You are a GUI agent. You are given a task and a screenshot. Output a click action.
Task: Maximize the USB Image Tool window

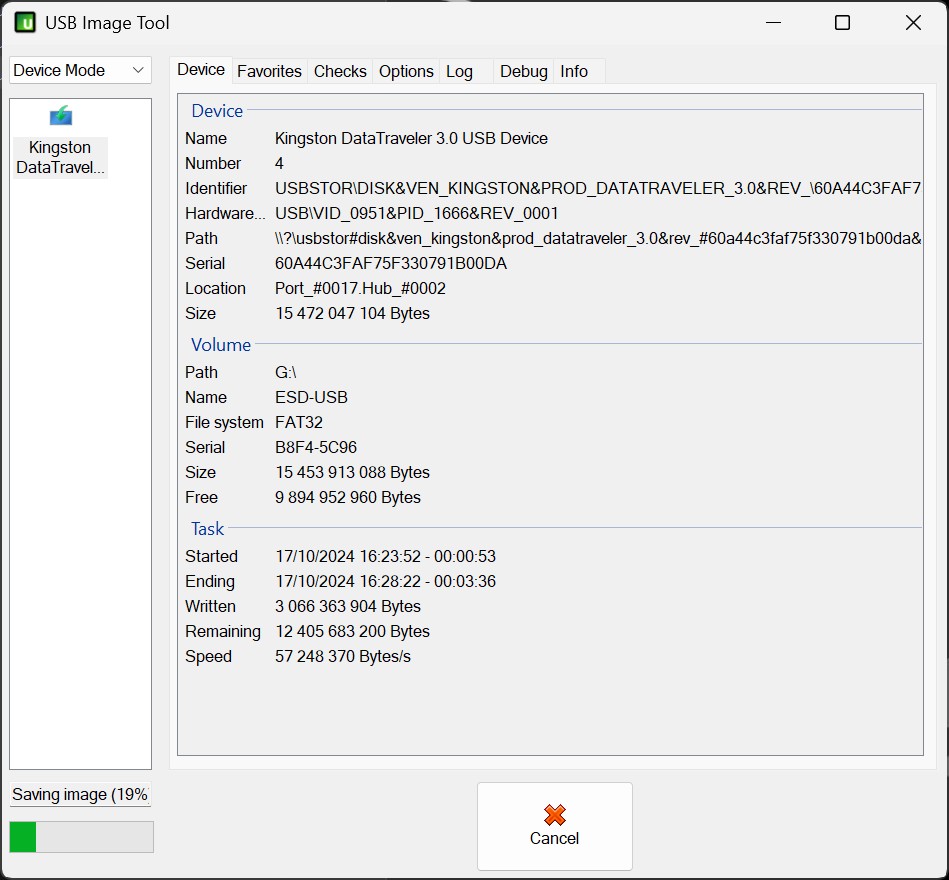pyautogui.click(x=842, y=23)
